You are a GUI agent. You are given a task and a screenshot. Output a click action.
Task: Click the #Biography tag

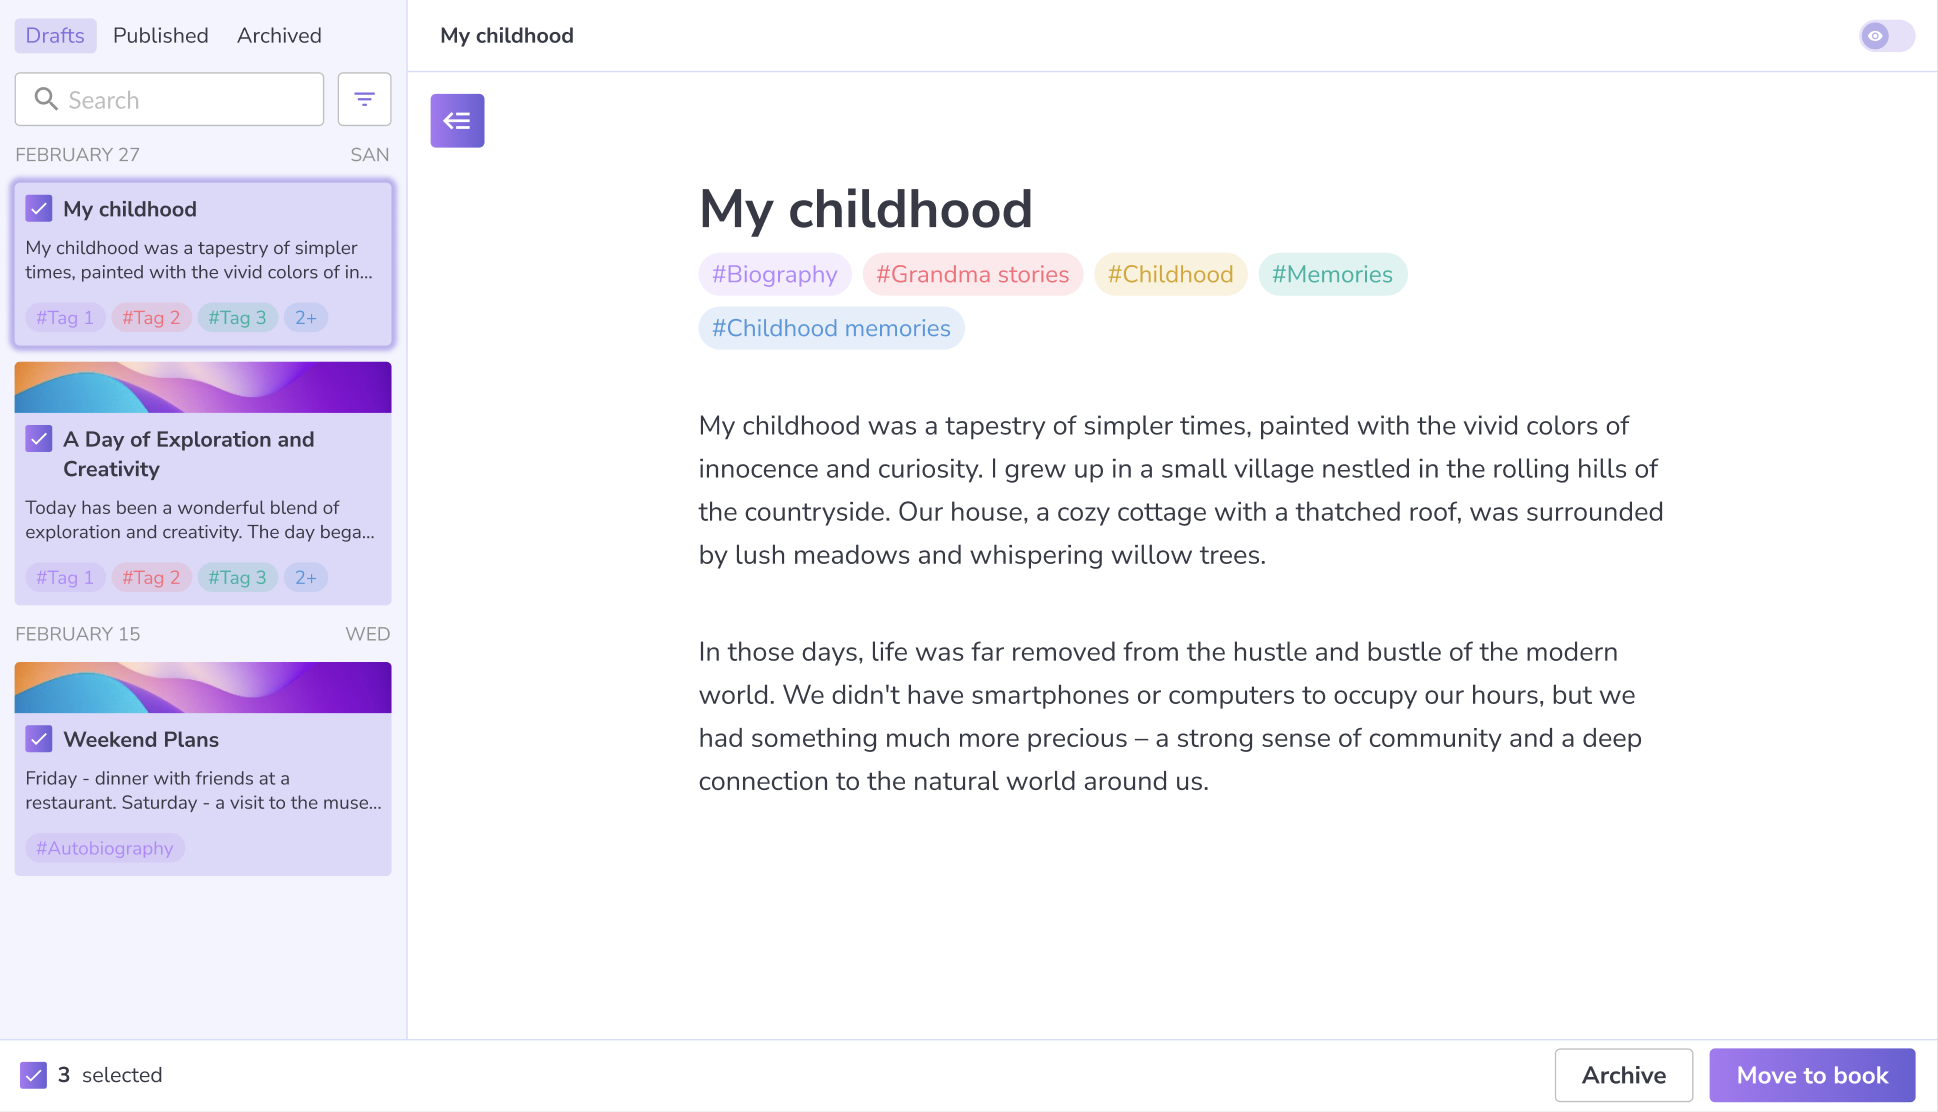[x=774, y=274]
